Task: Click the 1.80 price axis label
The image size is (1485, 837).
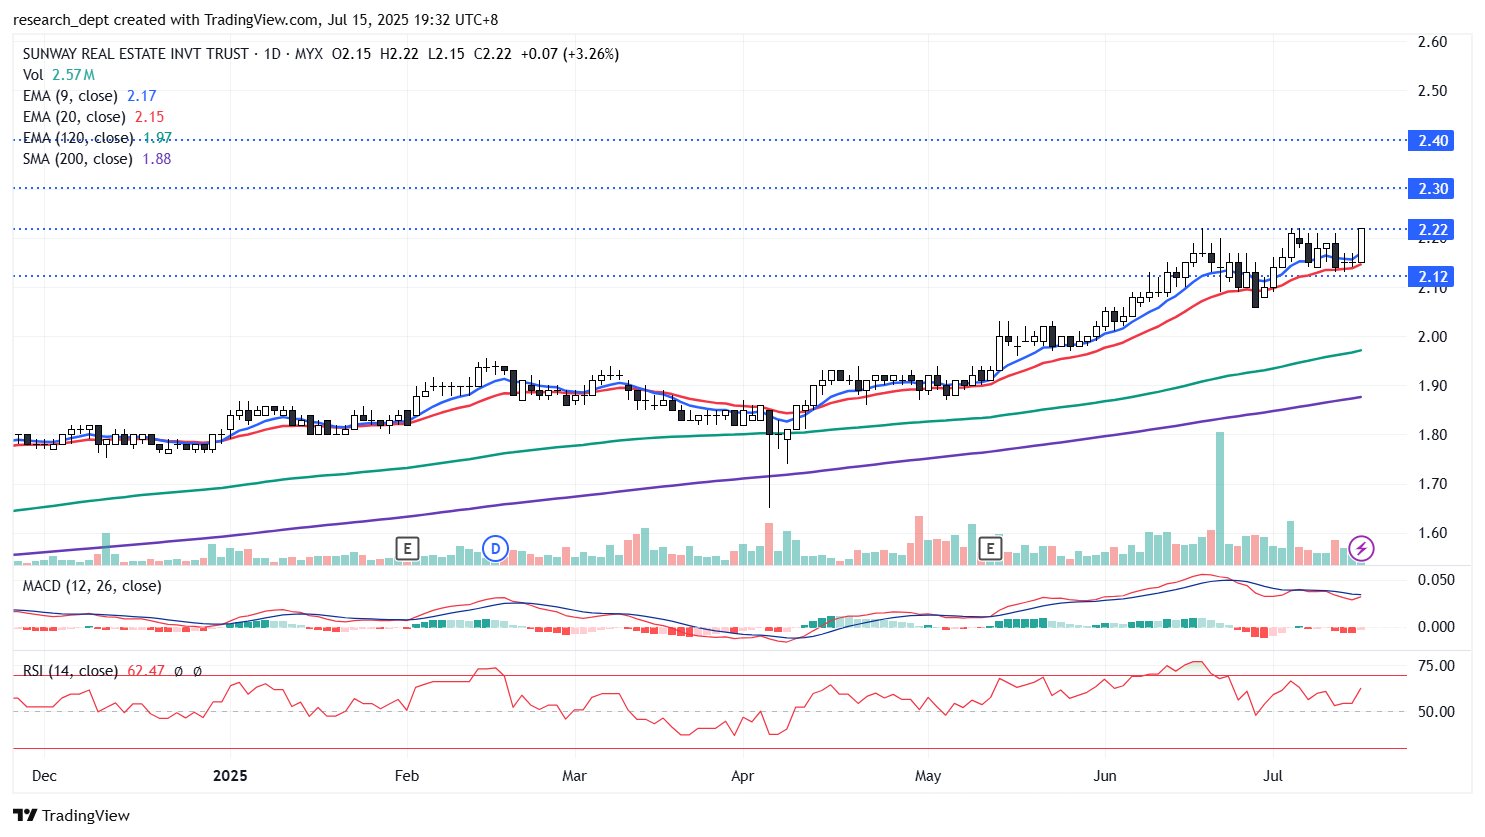Action: click(x=1432, y=435)
